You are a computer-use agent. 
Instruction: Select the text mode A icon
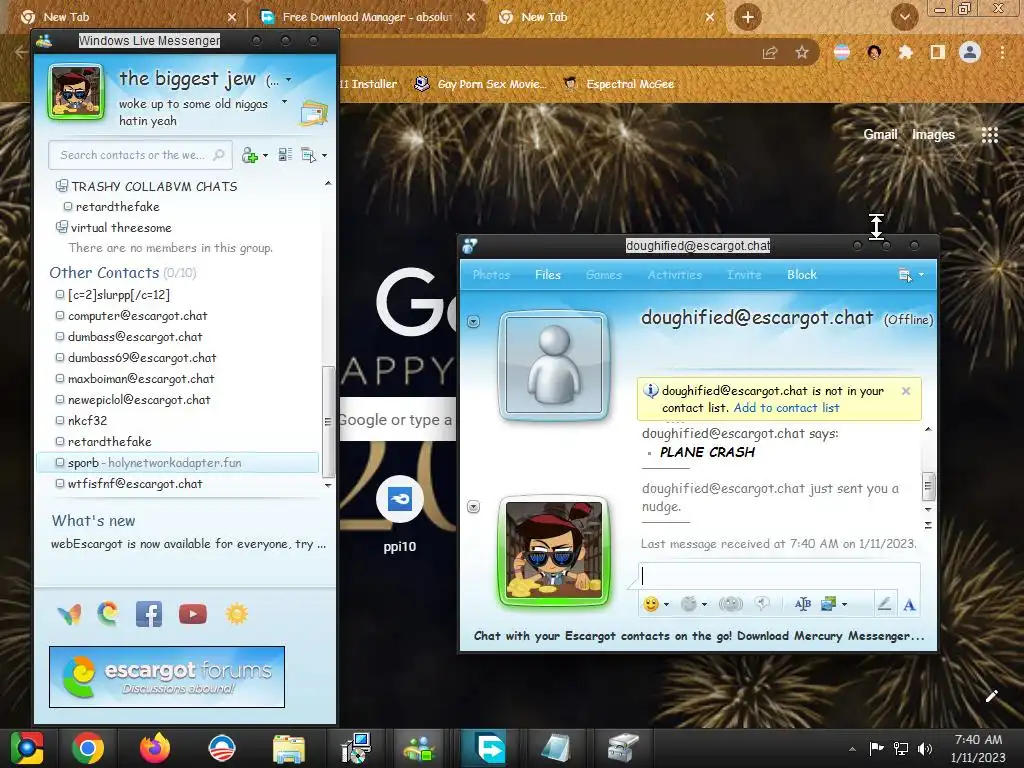tap(909, 605)
